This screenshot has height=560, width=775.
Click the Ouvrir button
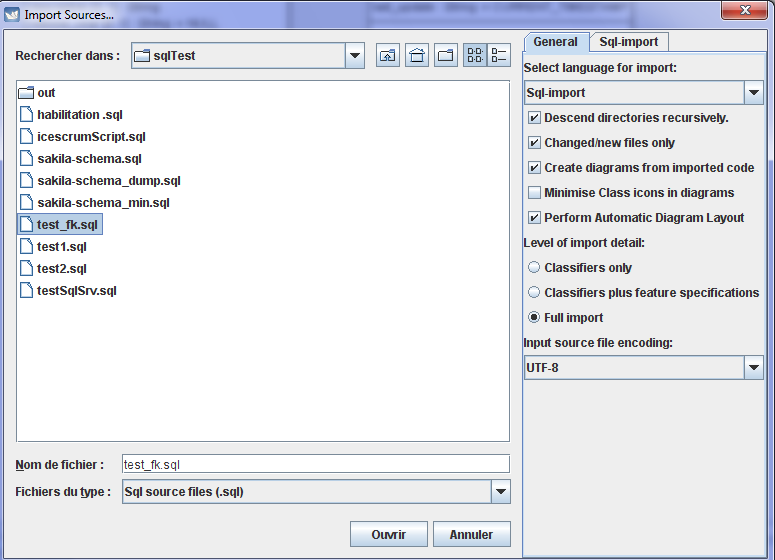[388, 534]
